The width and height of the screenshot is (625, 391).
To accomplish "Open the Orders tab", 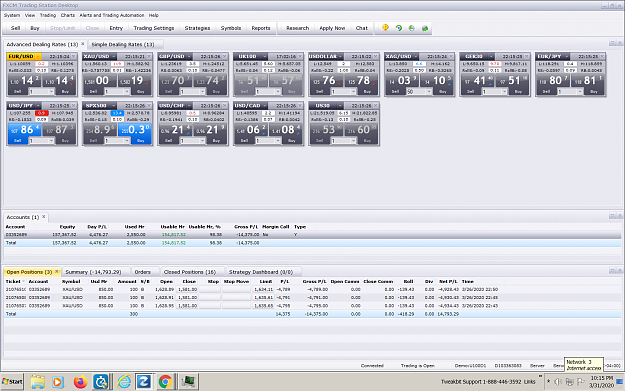I will click(x=142, y=272).
